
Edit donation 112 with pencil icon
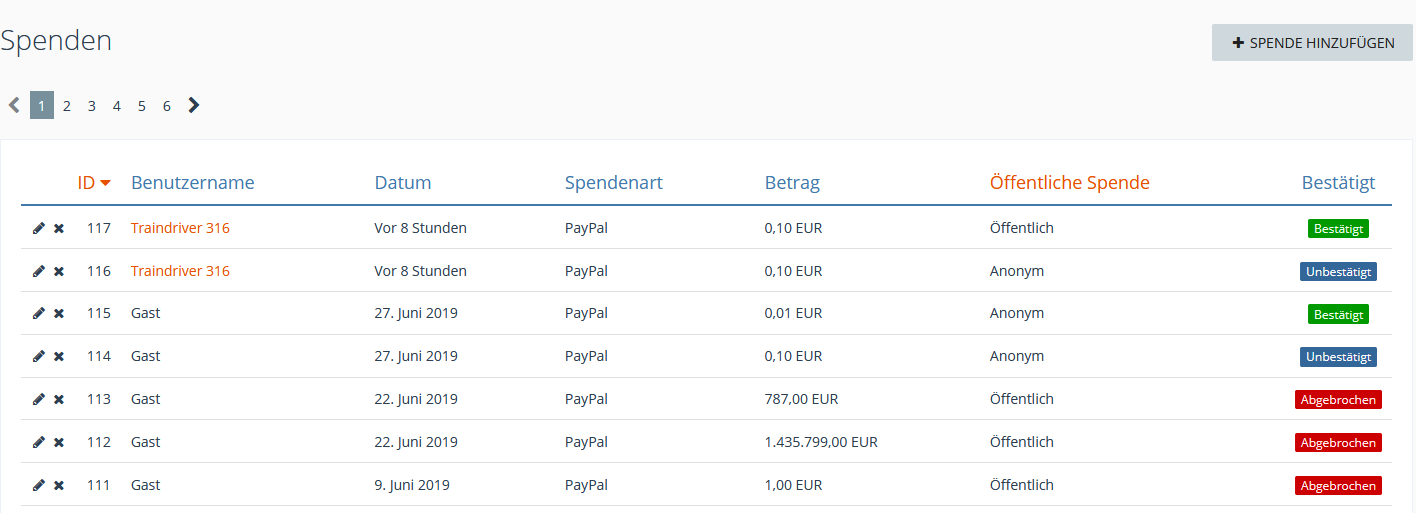pos(39,442)
